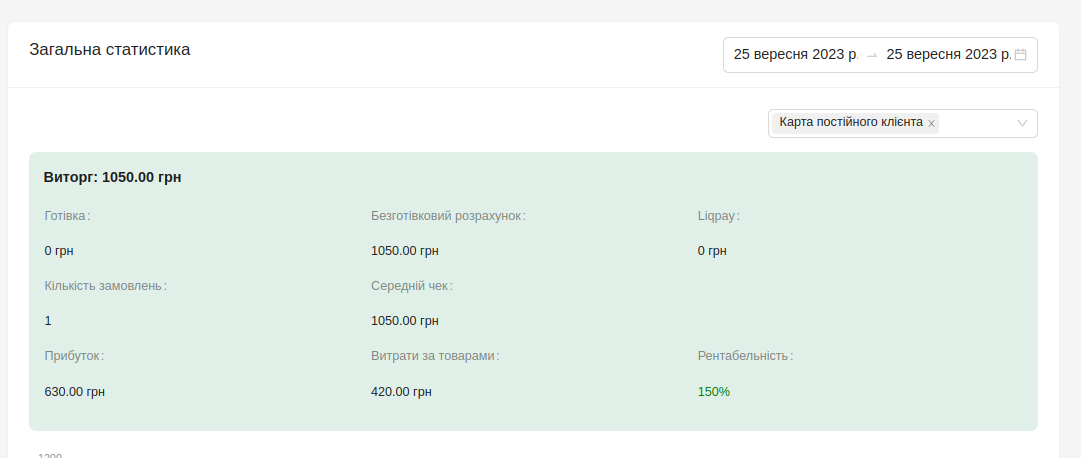The width and height of the screenshot is (1081, 458).
Task: Click the 'Безготівковий розрахунок' label
Action: (x=448, y=216)
